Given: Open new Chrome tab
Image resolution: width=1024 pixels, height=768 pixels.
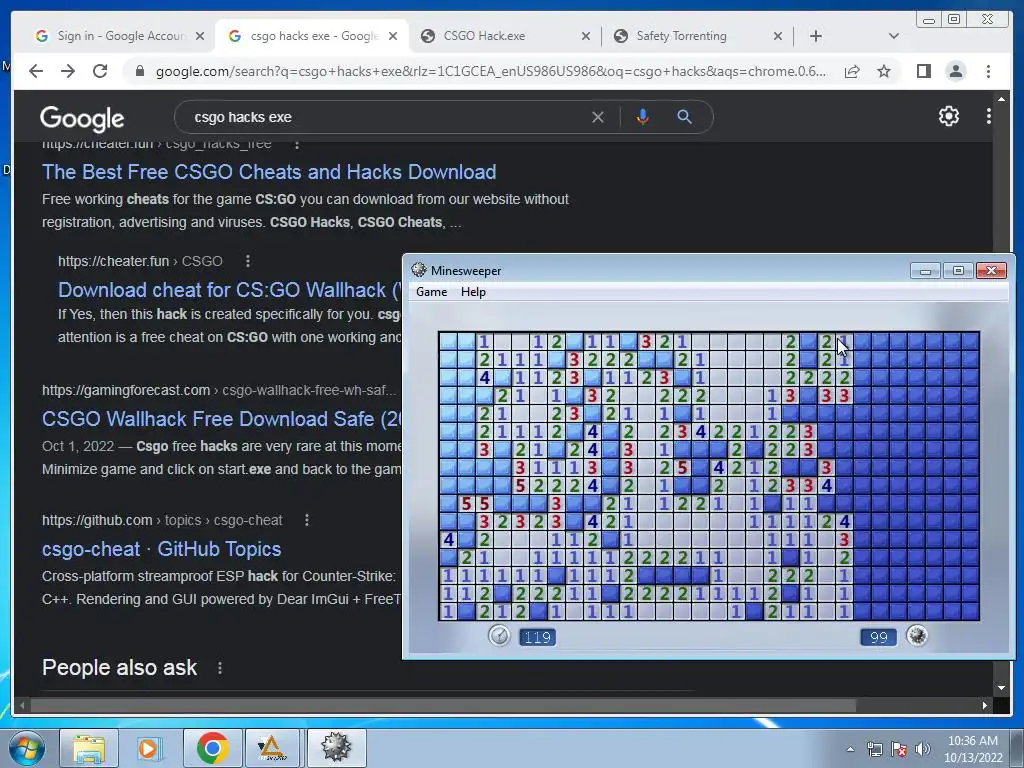Looking at the screenshot, I should [816, 36].
